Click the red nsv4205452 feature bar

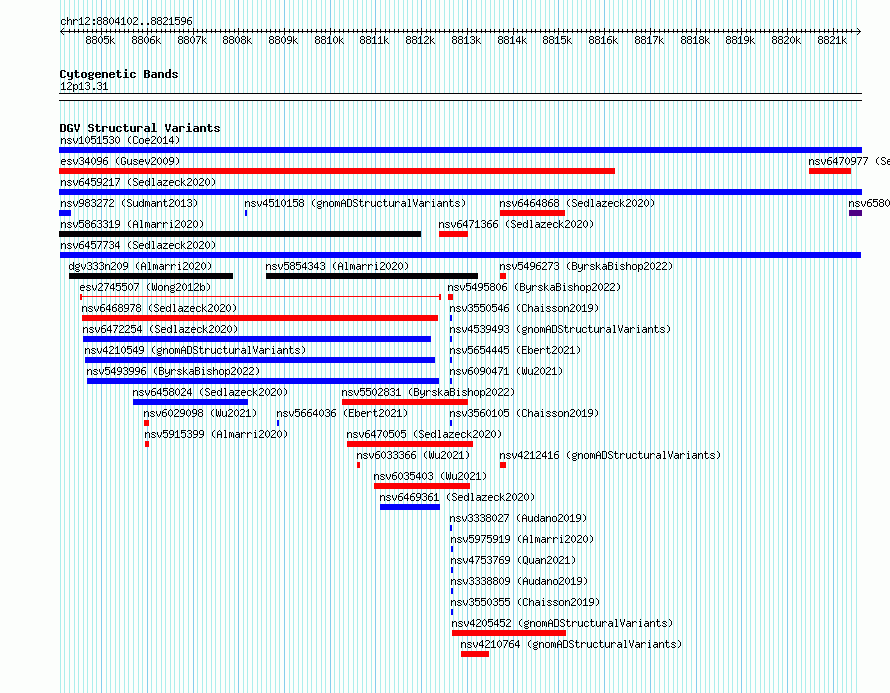509,633
